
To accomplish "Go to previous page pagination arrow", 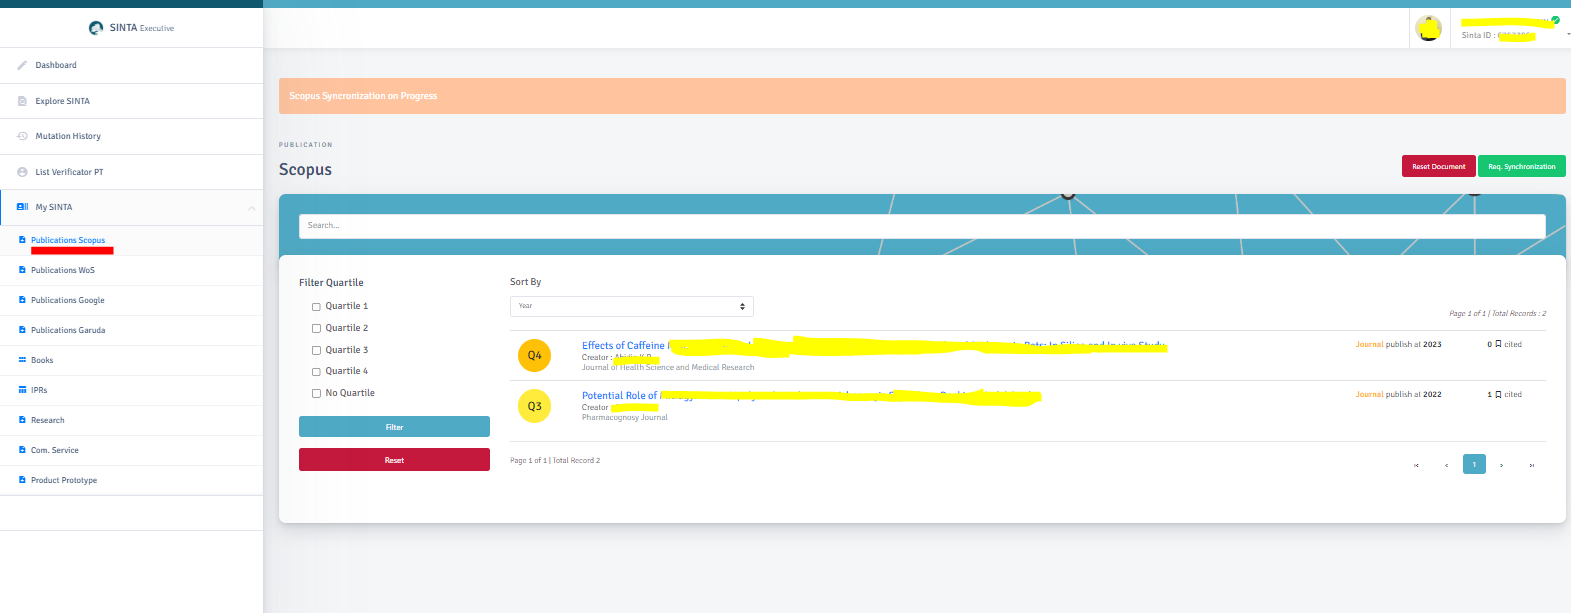I will coord(1446,465).
